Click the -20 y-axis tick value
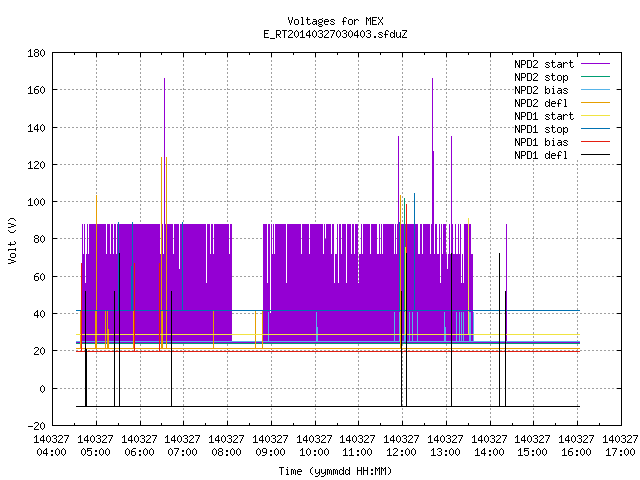640x480 pixels. tap(36, 426)
